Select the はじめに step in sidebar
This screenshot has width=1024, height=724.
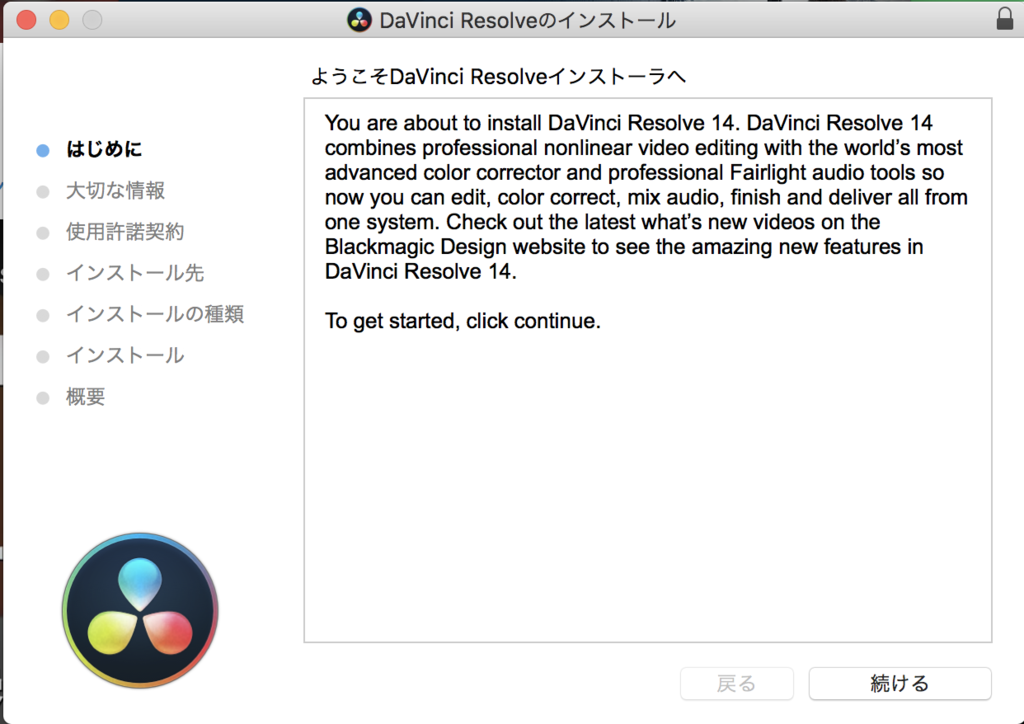click(104, 150)
